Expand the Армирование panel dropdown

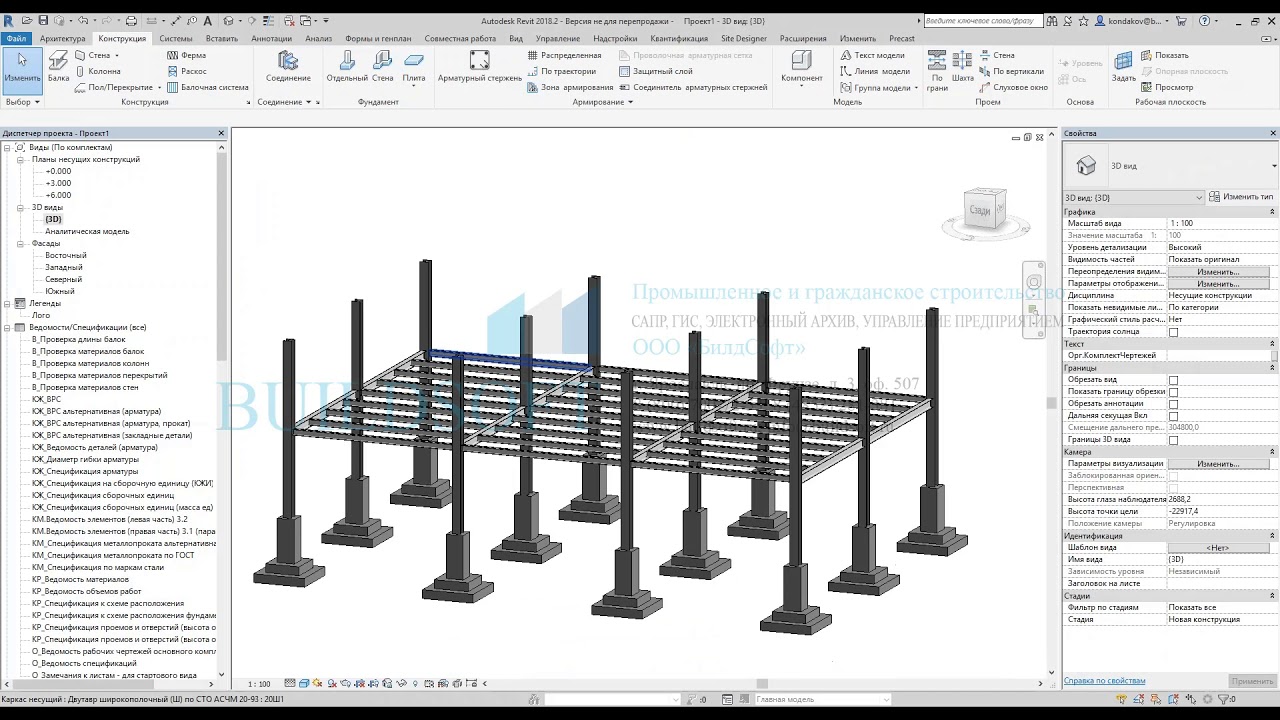[x=603, y=102]
